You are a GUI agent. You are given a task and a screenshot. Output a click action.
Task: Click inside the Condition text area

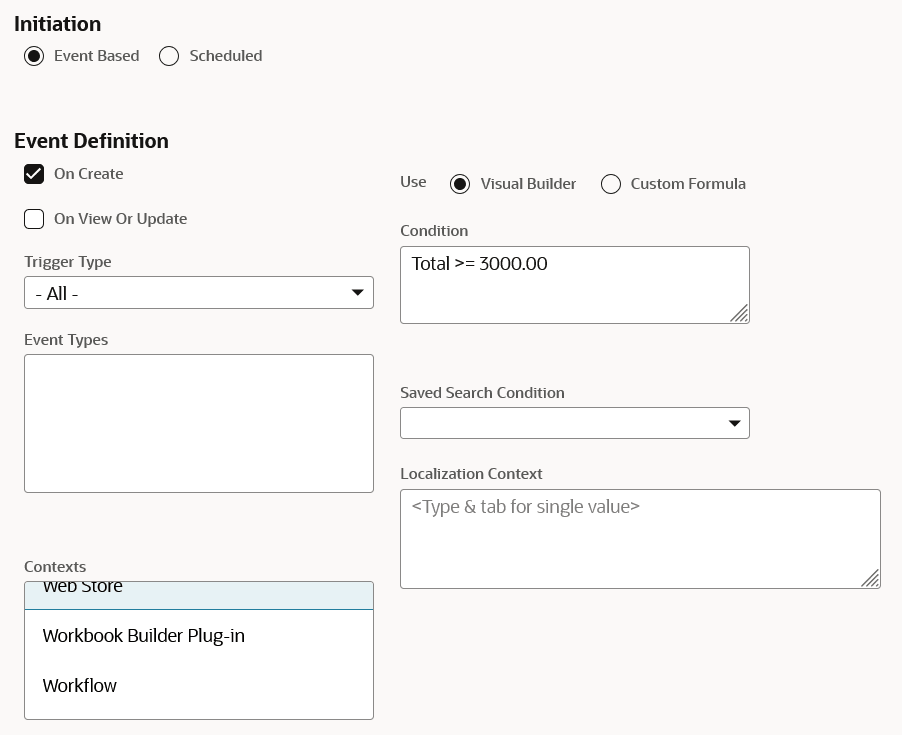[x=575, y=285]
